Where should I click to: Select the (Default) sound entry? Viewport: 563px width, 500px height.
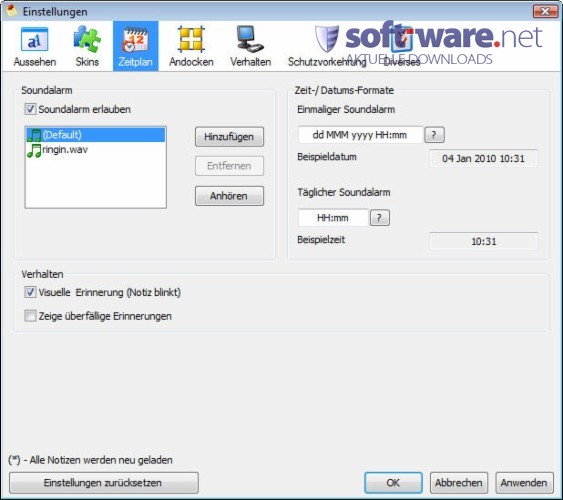point(96,135)
